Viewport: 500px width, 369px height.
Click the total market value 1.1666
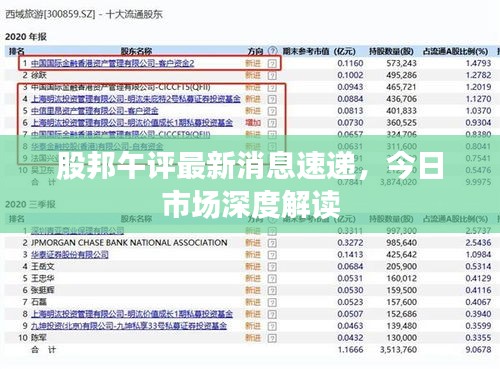(350, 350)
